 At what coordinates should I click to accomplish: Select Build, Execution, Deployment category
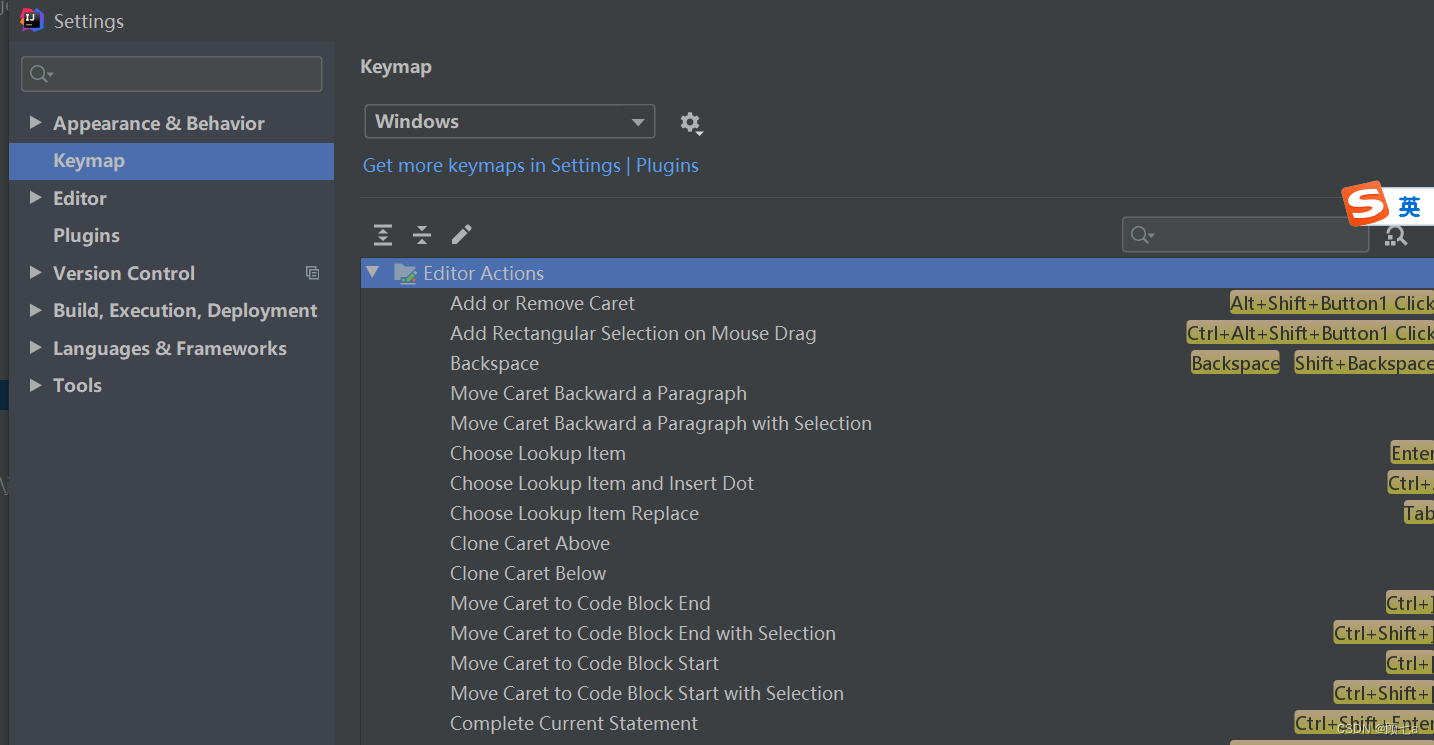(x=185, y=310)
